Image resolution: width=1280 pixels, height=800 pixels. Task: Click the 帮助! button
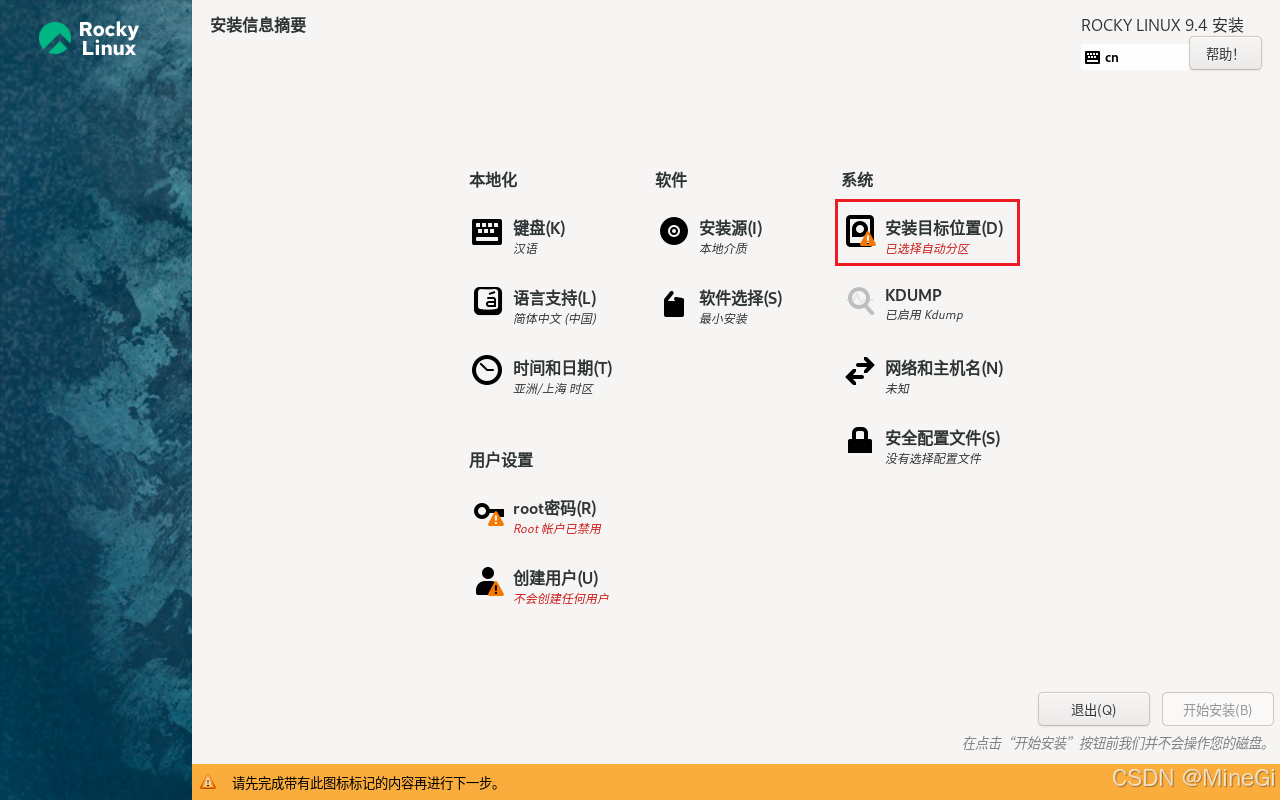1225,54
